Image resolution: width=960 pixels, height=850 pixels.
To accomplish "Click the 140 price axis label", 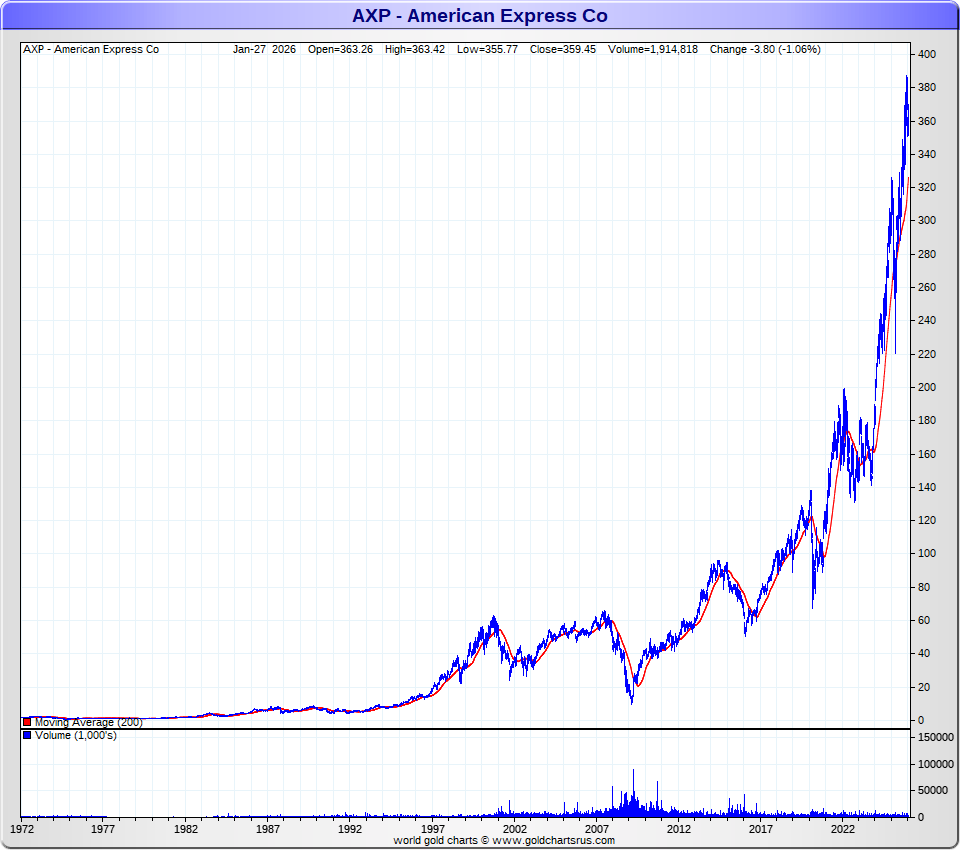I will 927,487.
